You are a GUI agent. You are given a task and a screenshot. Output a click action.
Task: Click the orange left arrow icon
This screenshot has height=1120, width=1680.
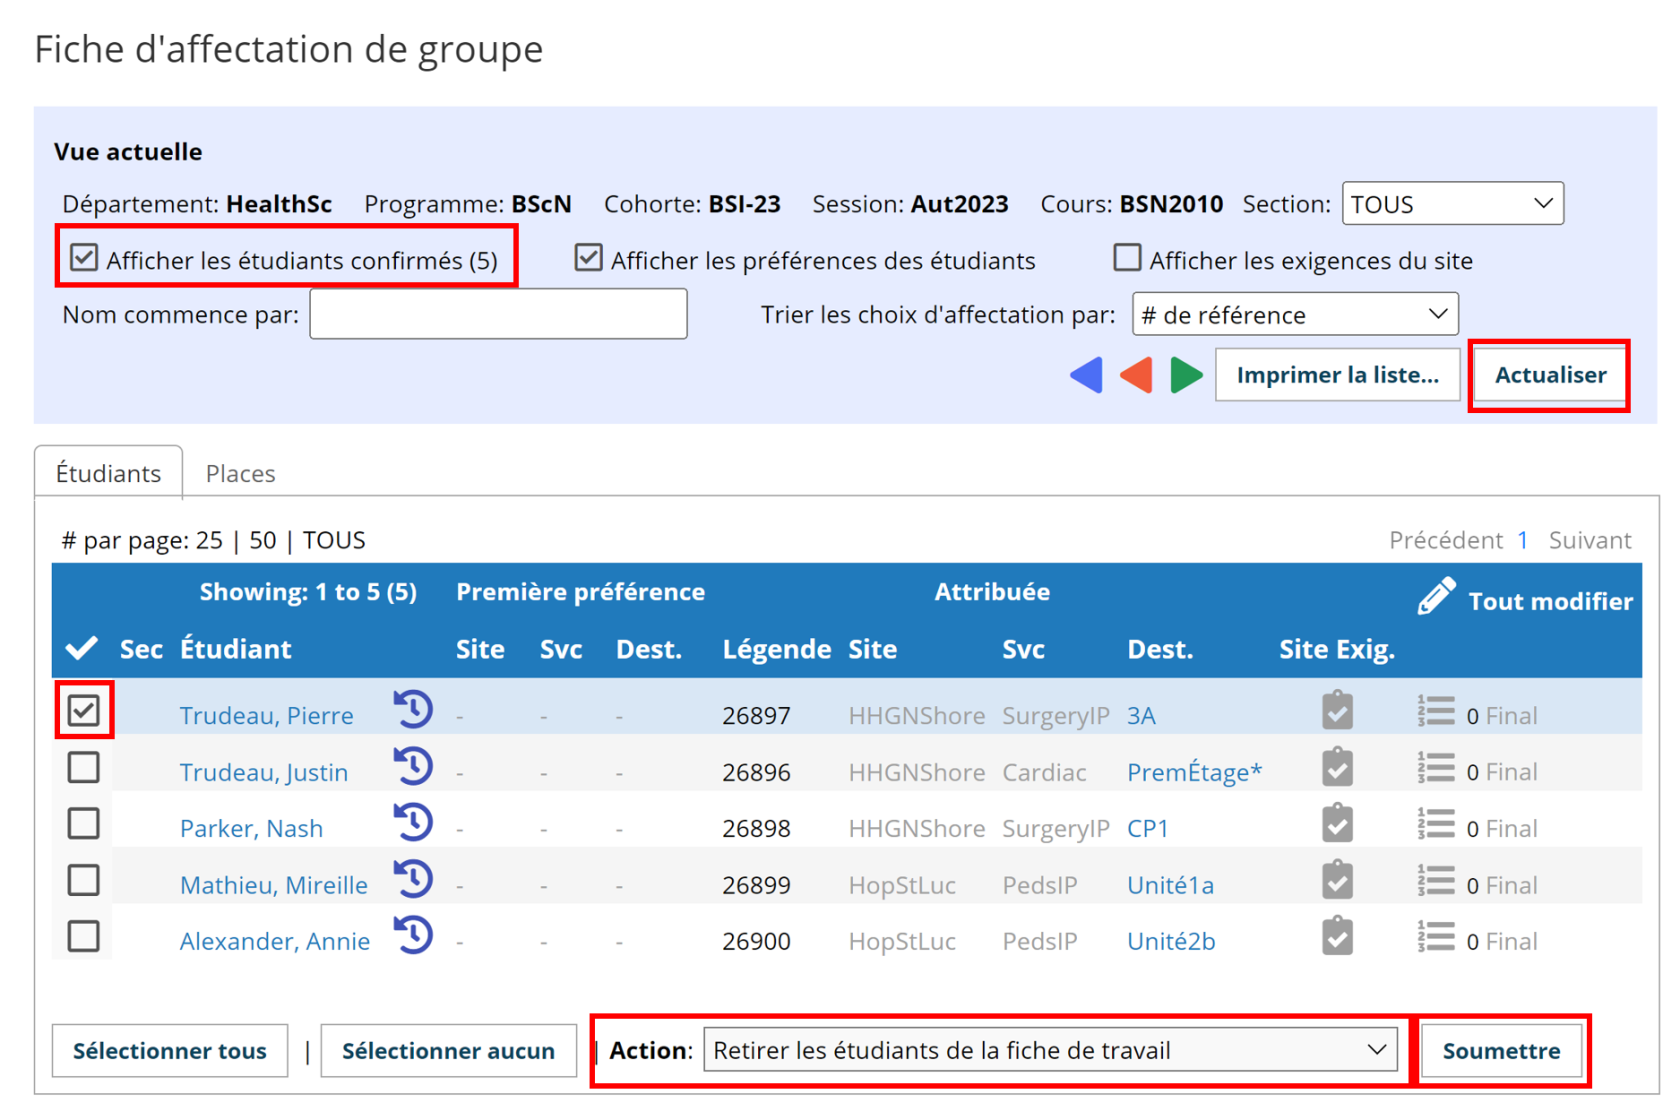click(x=1136, y=375)
